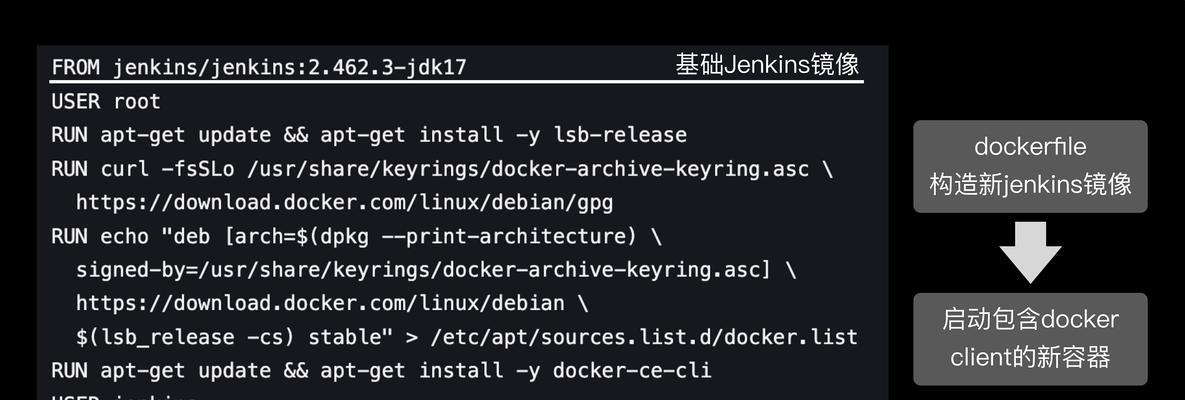This screenshot has width=1185, height=400.
Task: Click the curl -fsSLo keyring line
Action: (x=442, y=169)
